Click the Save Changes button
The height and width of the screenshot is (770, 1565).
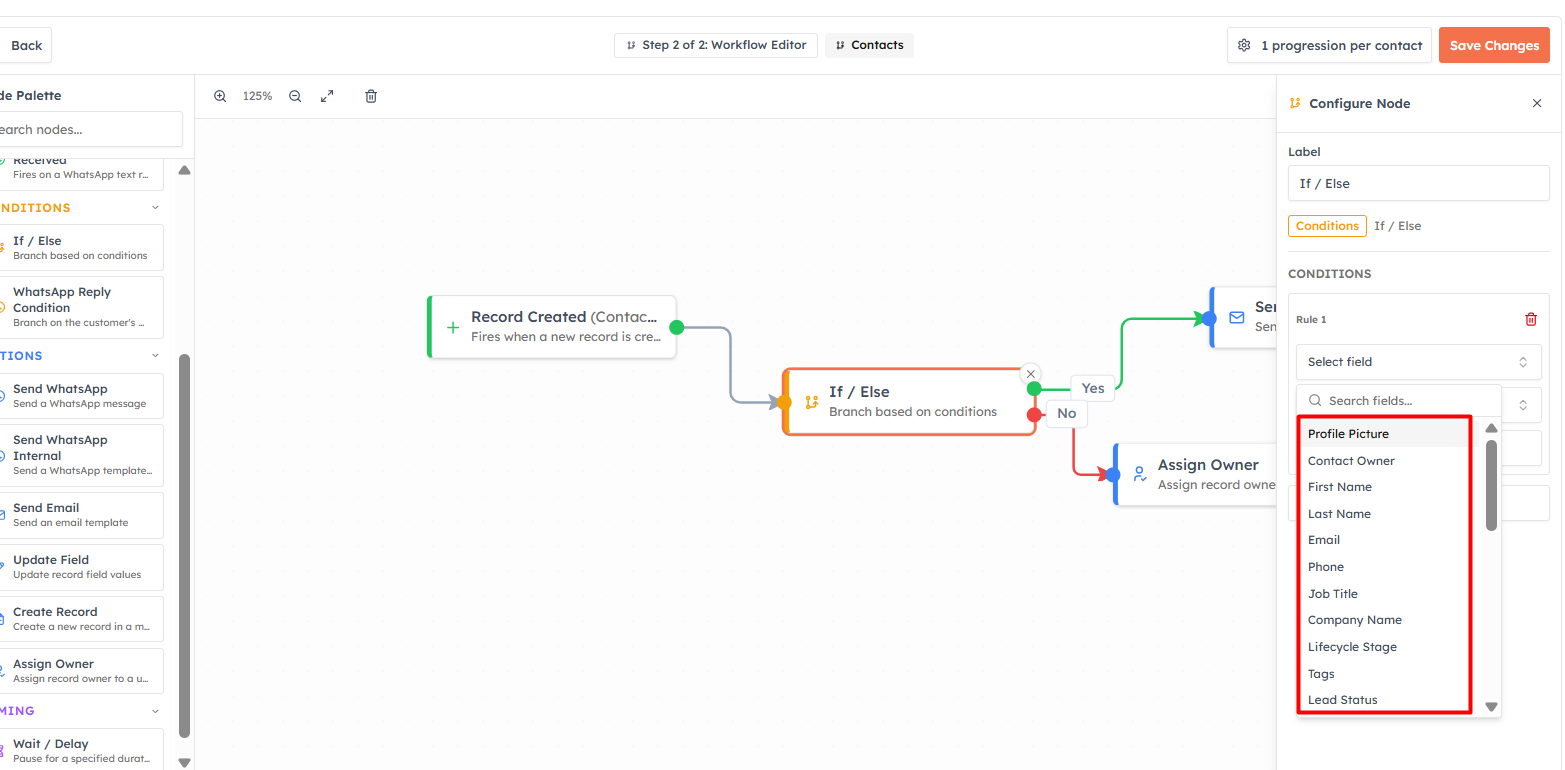coord(1494,45)
